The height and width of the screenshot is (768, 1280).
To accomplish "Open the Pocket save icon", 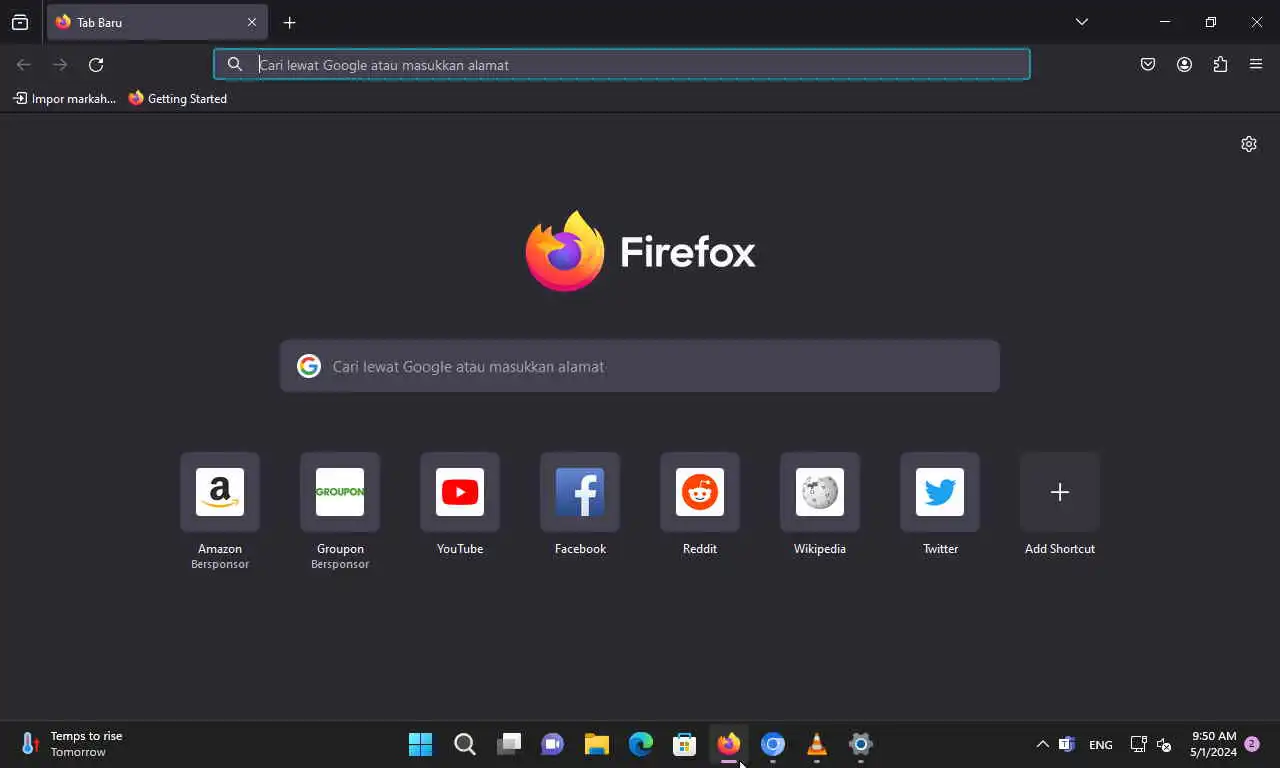I will tap(1148, 65).
